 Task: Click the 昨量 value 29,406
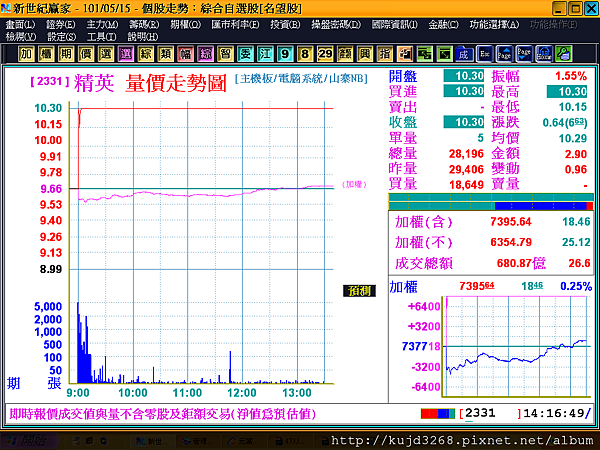click(x=466, y=169)
